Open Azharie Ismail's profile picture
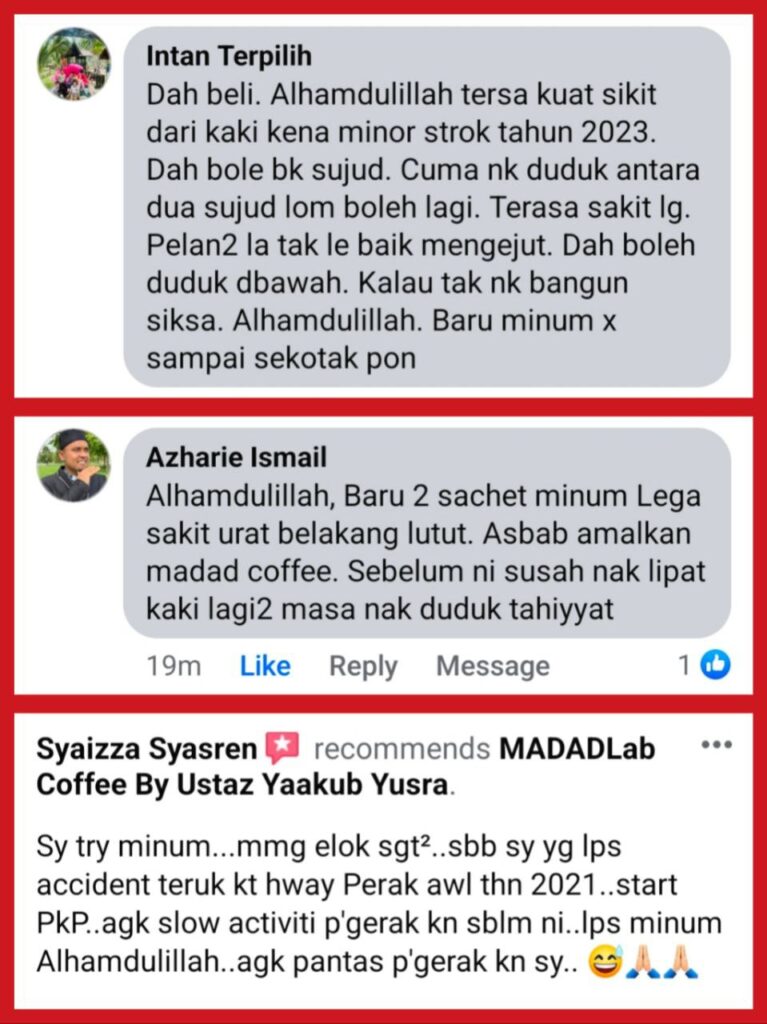Viewport: 767px width, 1024px height. pyautogui.click(x=74, y=465)
